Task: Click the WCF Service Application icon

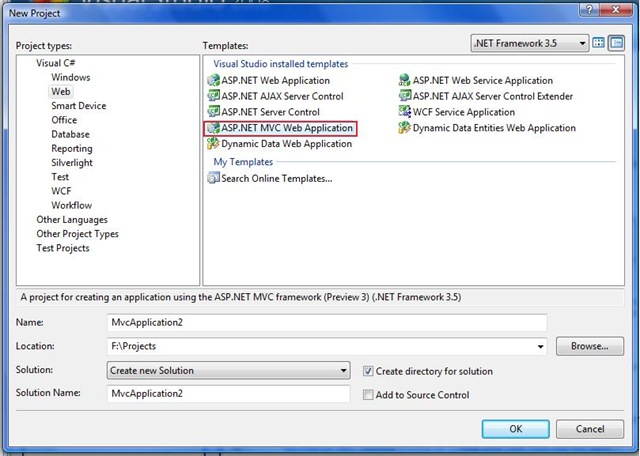Action: coord(404,111)
